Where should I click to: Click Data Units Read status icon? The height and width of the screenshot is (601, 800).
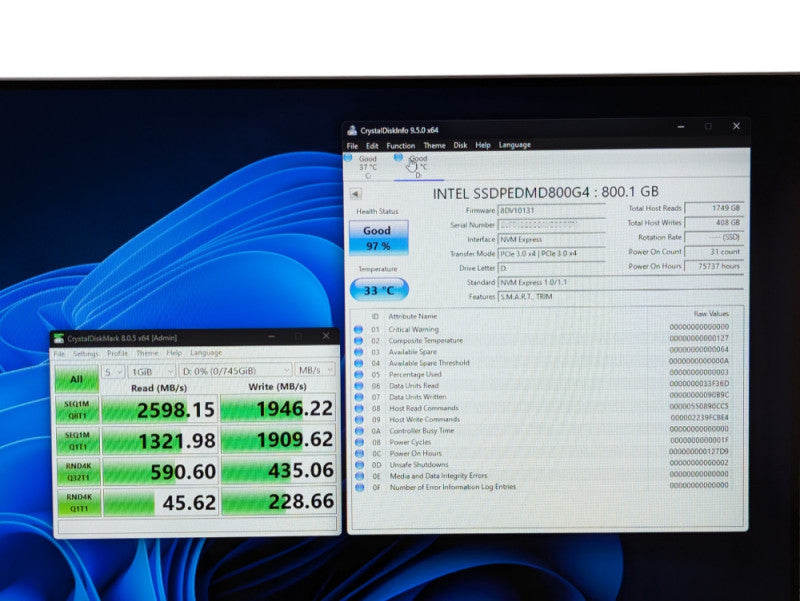[x=359, y=386]
